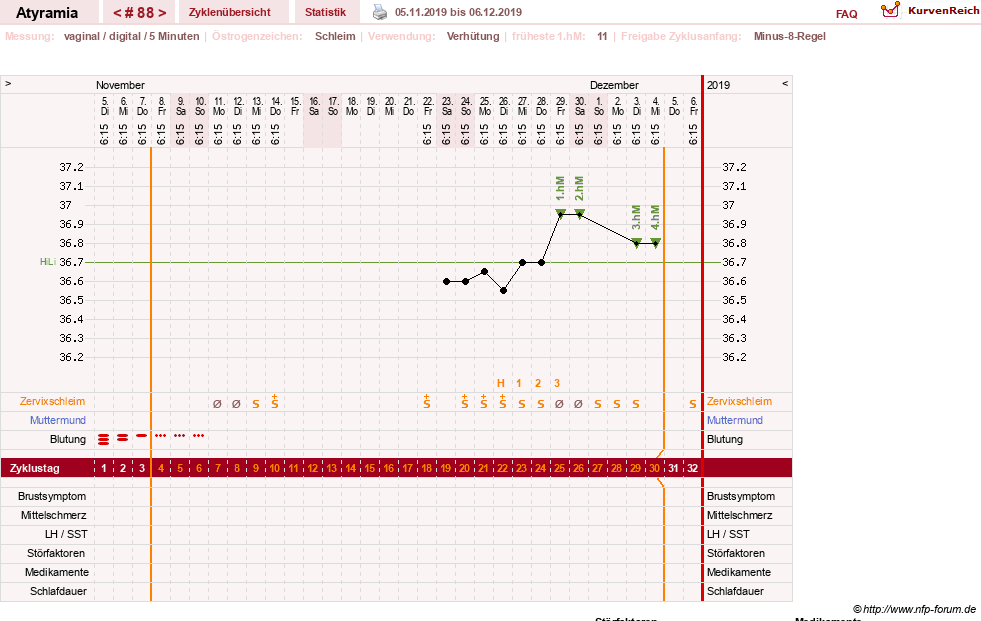This screenshot has height=621, width=981.
Task: Click the 4.hM temperature marker
Action: 656,243
